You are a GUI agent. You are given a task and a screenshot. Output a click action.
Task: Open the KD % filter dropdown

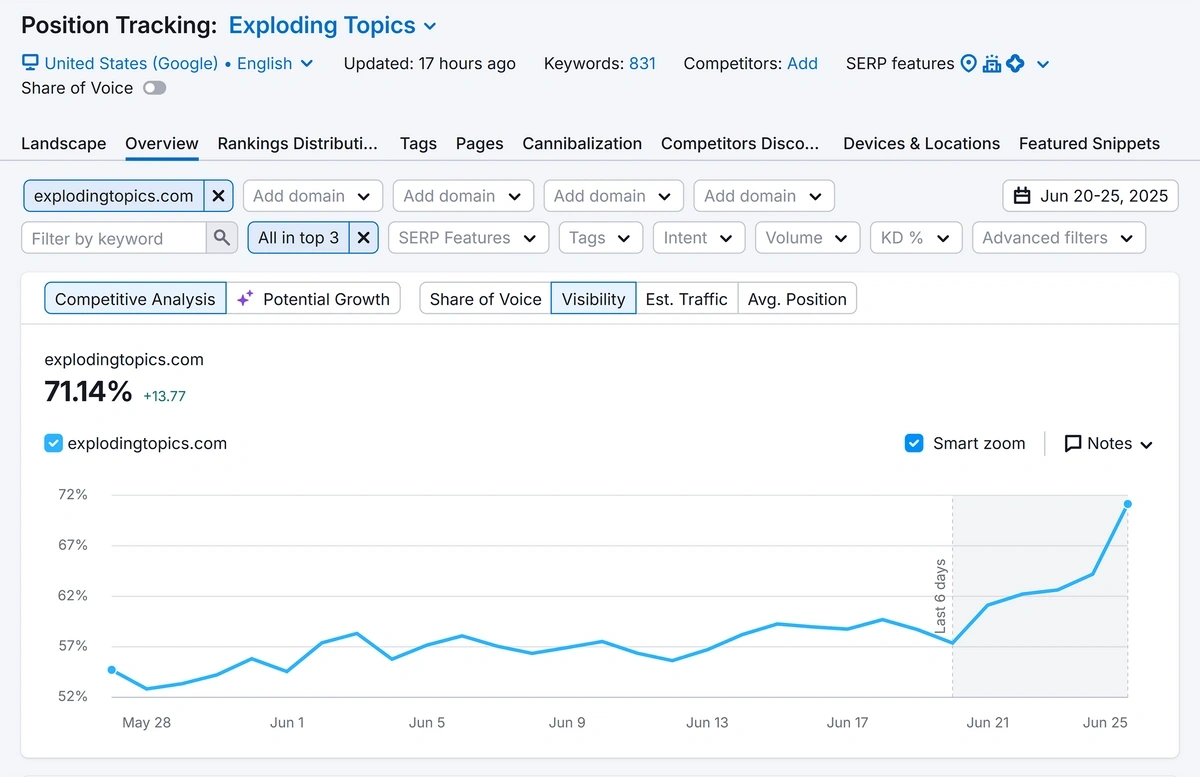tap(916, 238)
